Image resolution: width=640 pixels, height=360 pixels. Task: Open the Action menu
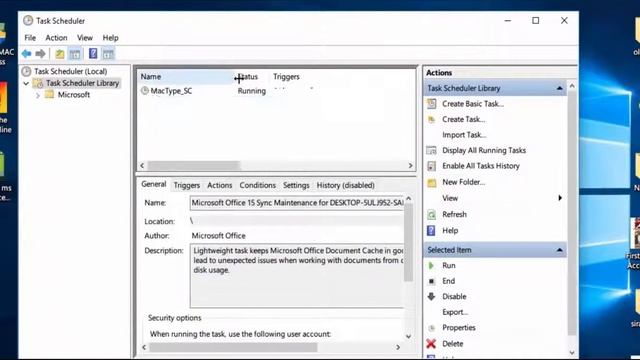click(56, 38)
